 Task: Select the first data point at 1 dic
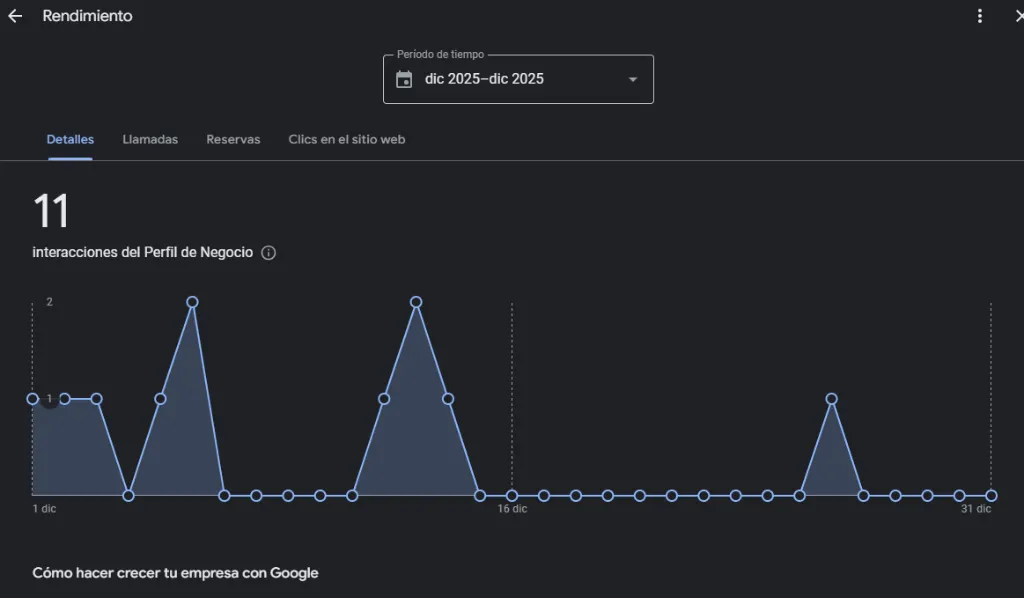tap(33, 399)
